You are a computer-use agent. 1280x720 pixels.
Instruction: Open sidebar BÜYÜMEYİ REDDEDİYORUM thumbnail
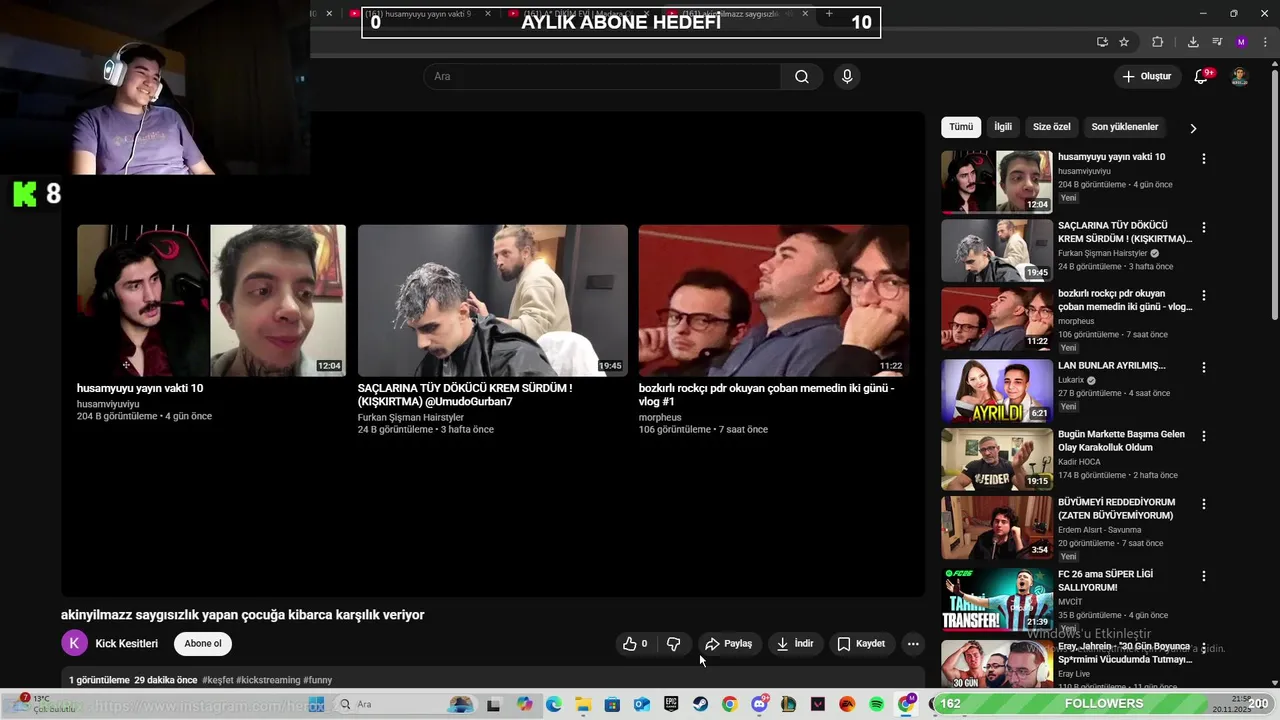pos(997,528)
